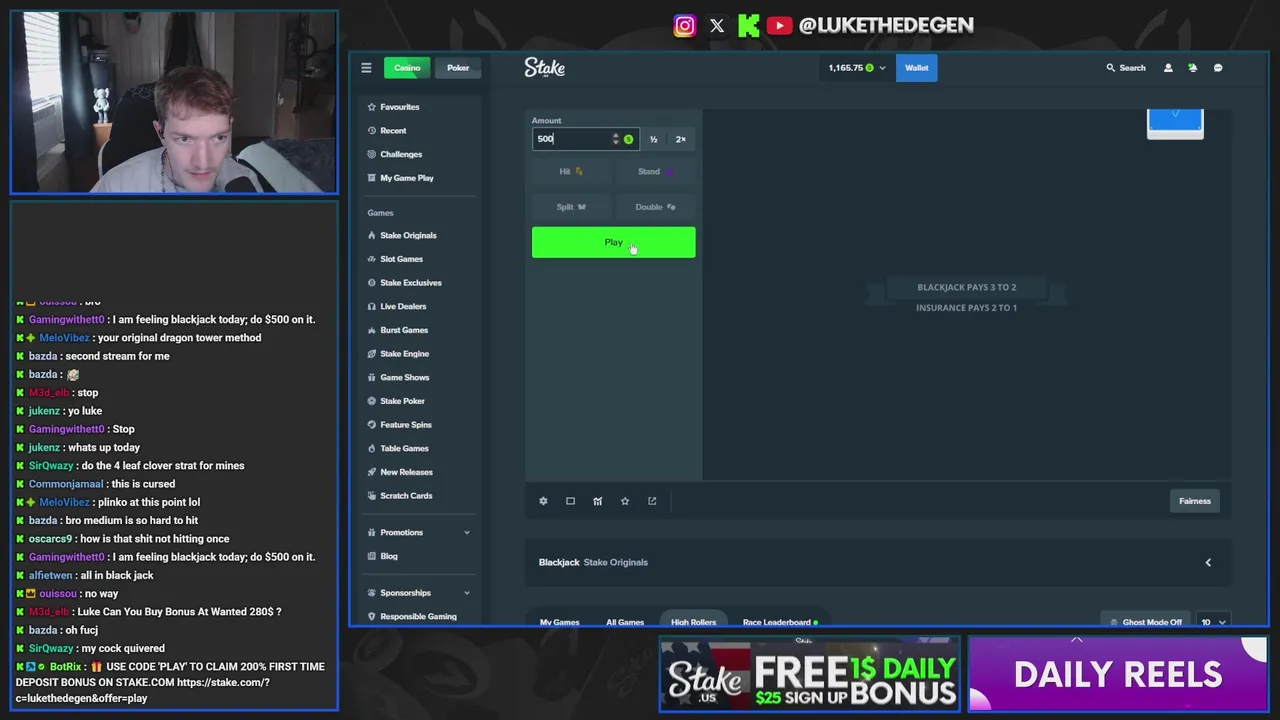The height and width of the screenshot is (720, 1280).
Task: Pop out game window icon
Action: tap(652, 501)
